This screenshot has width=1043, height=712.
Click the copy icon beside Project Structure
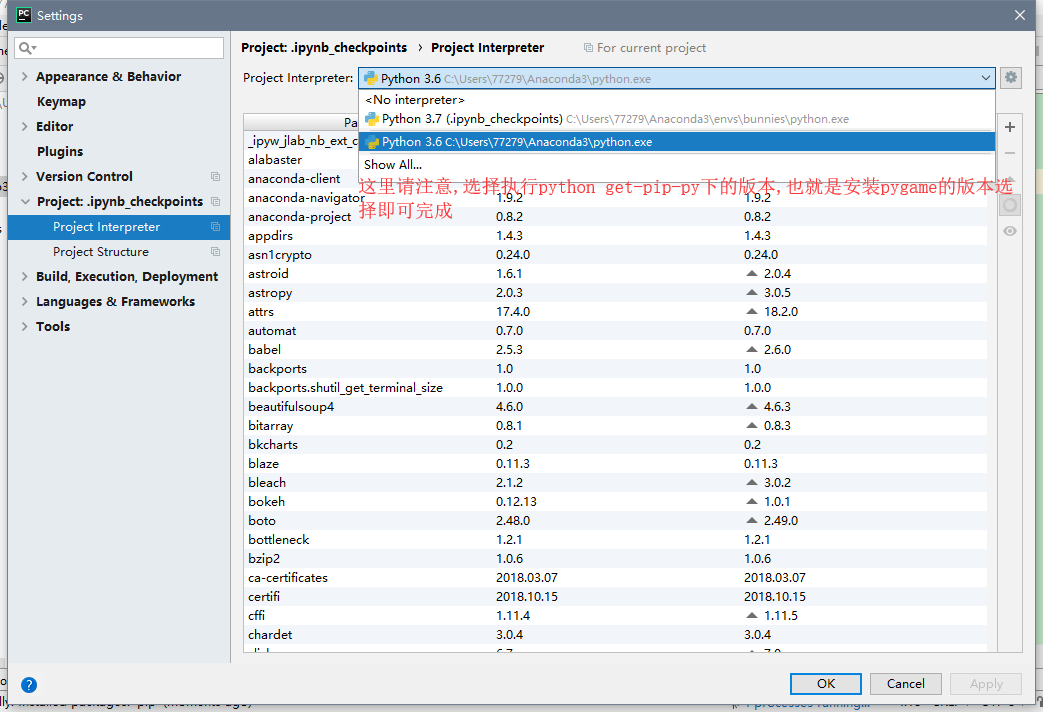215,252
